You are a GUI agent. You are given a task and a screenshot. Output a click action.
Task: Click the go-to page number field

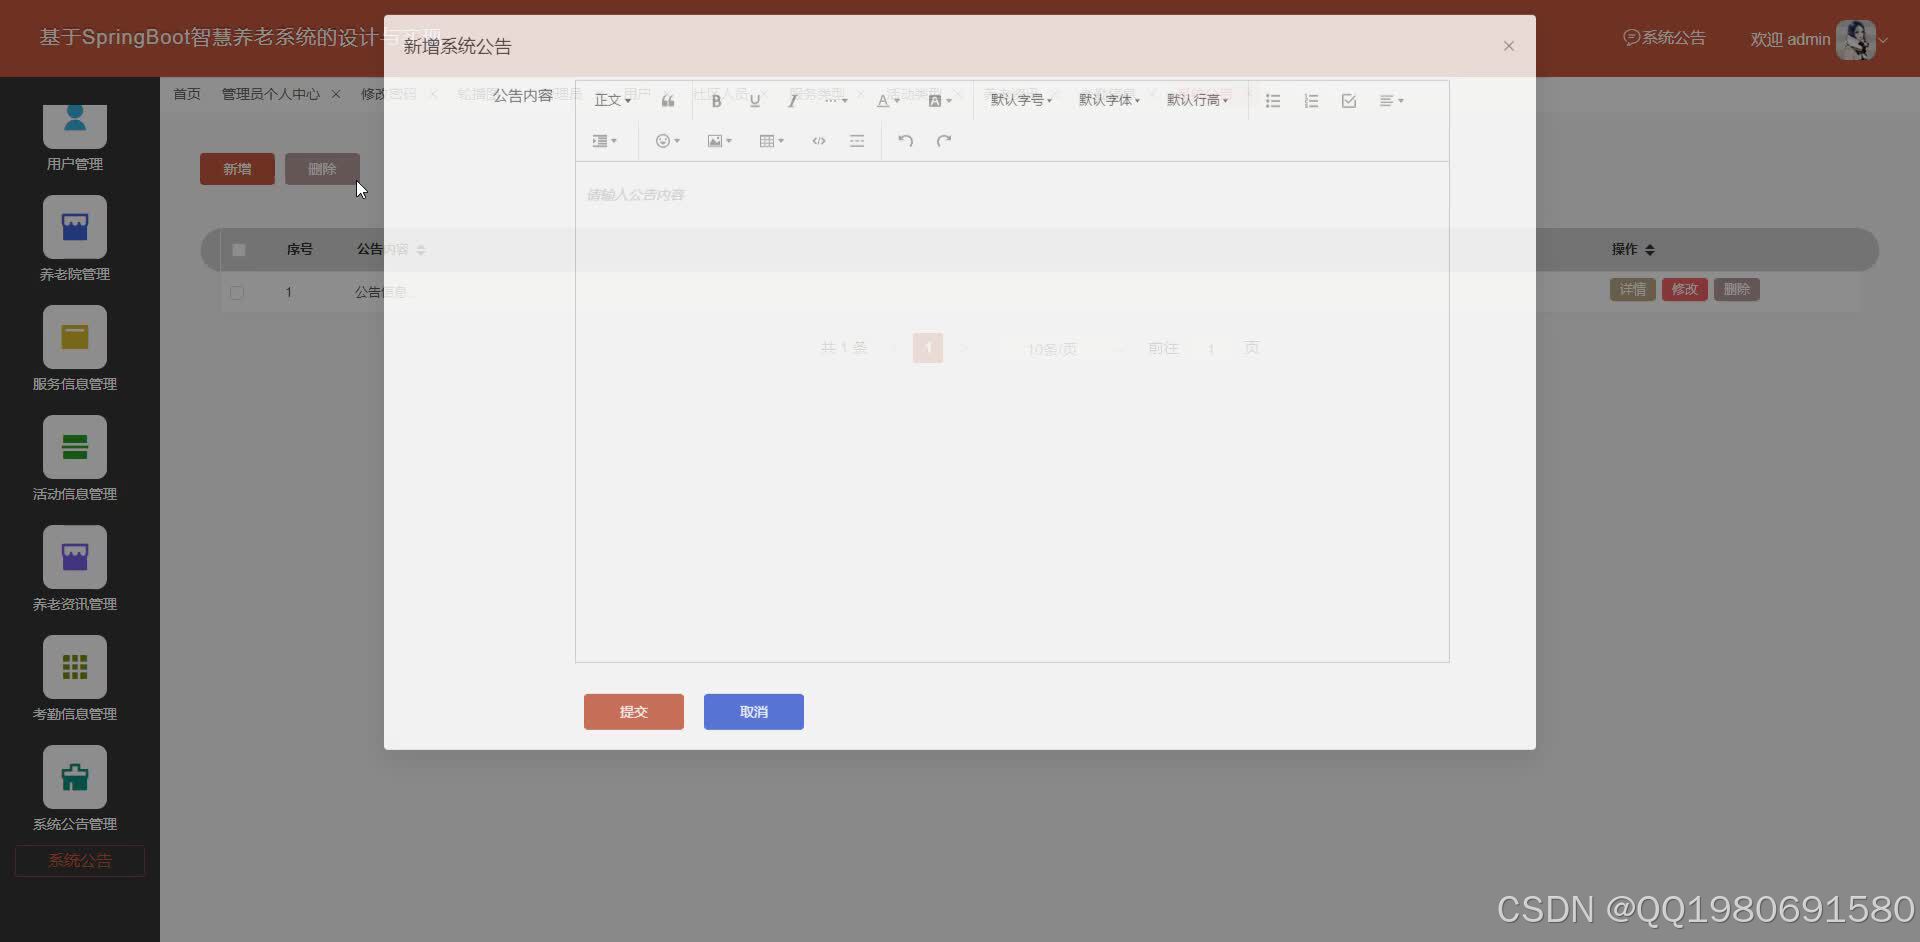pos(1211,349)
